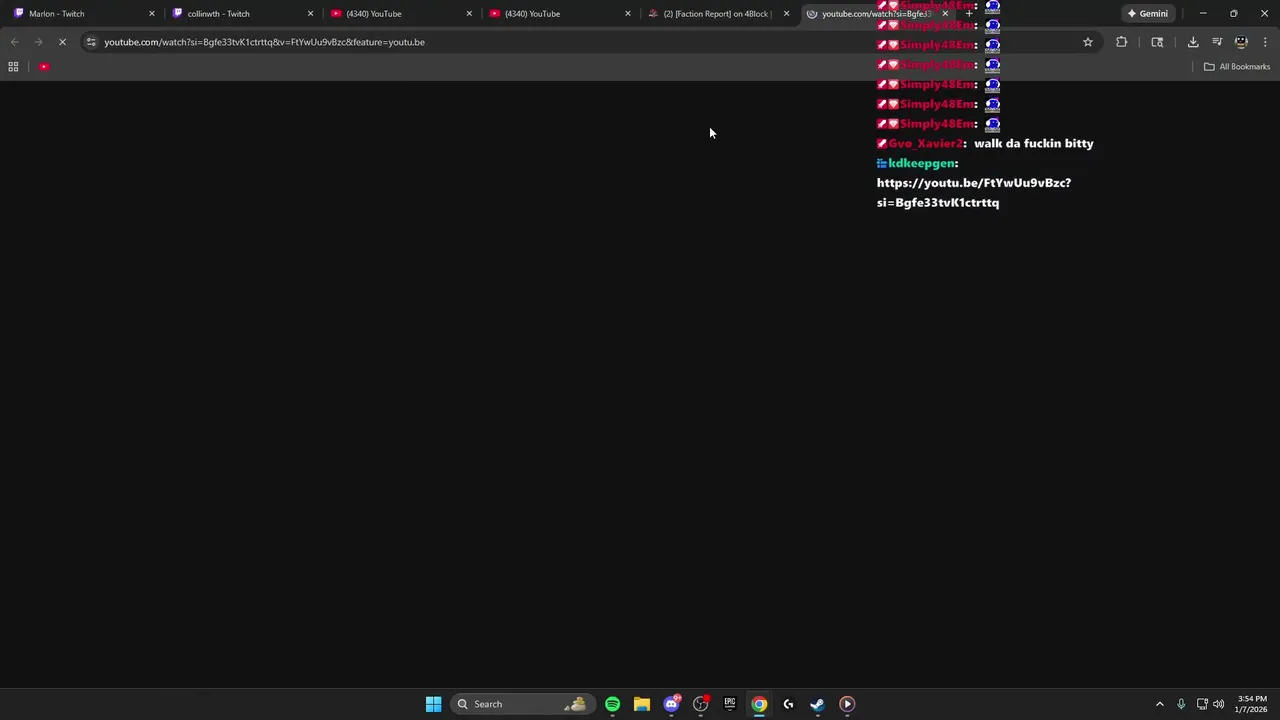
Task: Open the media control icon
Action: point(1217,42)
